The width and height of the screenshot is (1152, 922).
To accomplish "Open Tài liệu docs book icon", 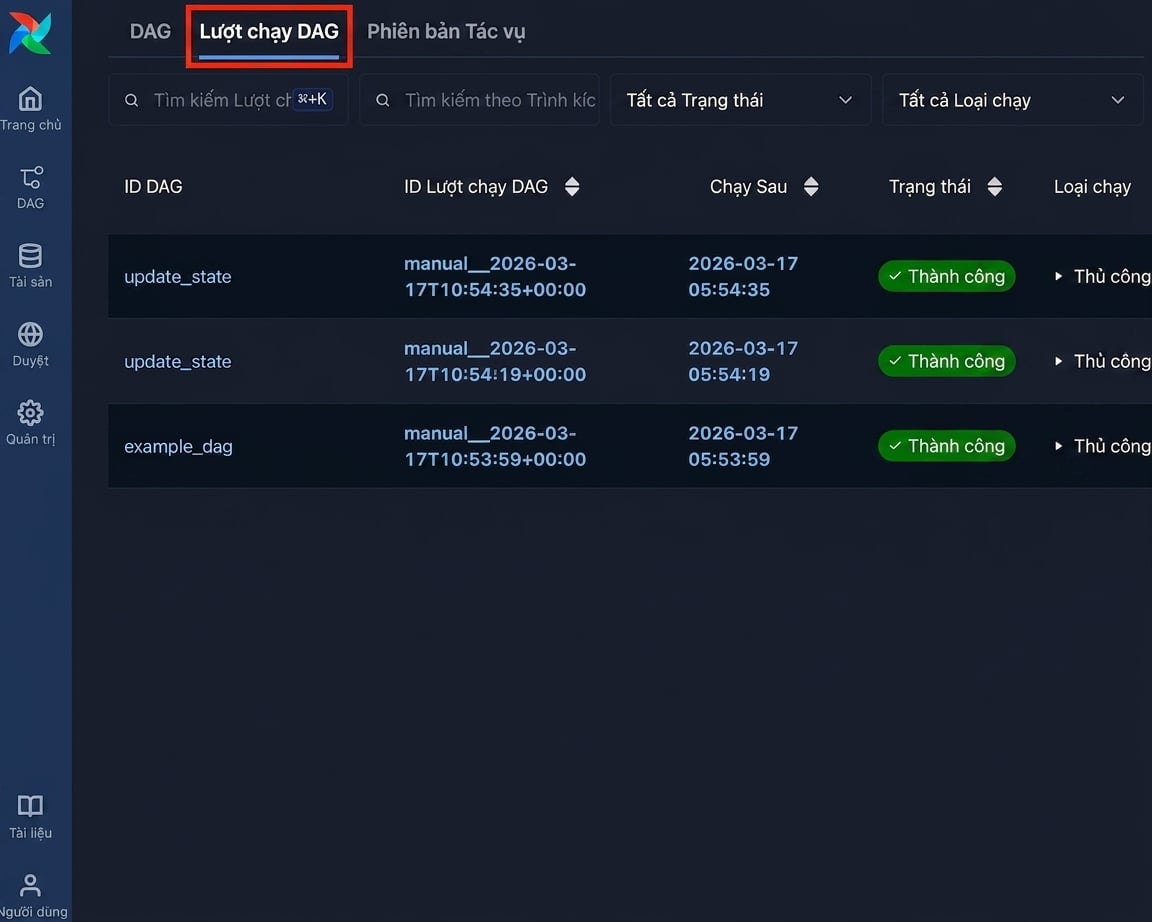I will pyautogui.click(x=30, y=806).
